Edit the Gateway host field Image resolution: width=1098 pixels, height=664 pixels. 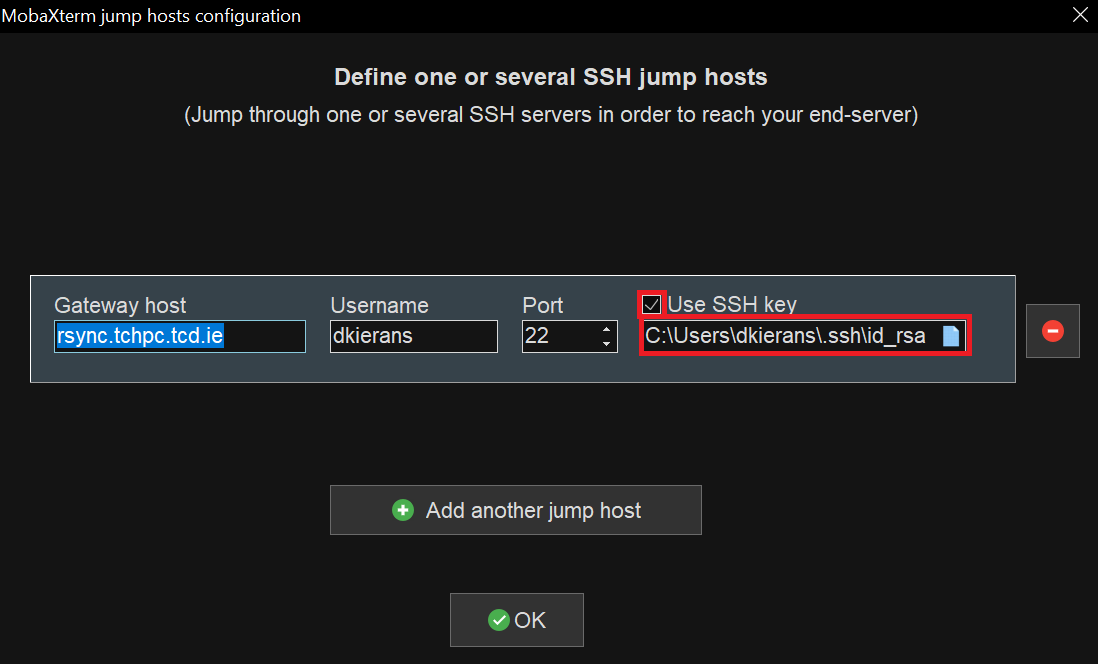(180, 336)
